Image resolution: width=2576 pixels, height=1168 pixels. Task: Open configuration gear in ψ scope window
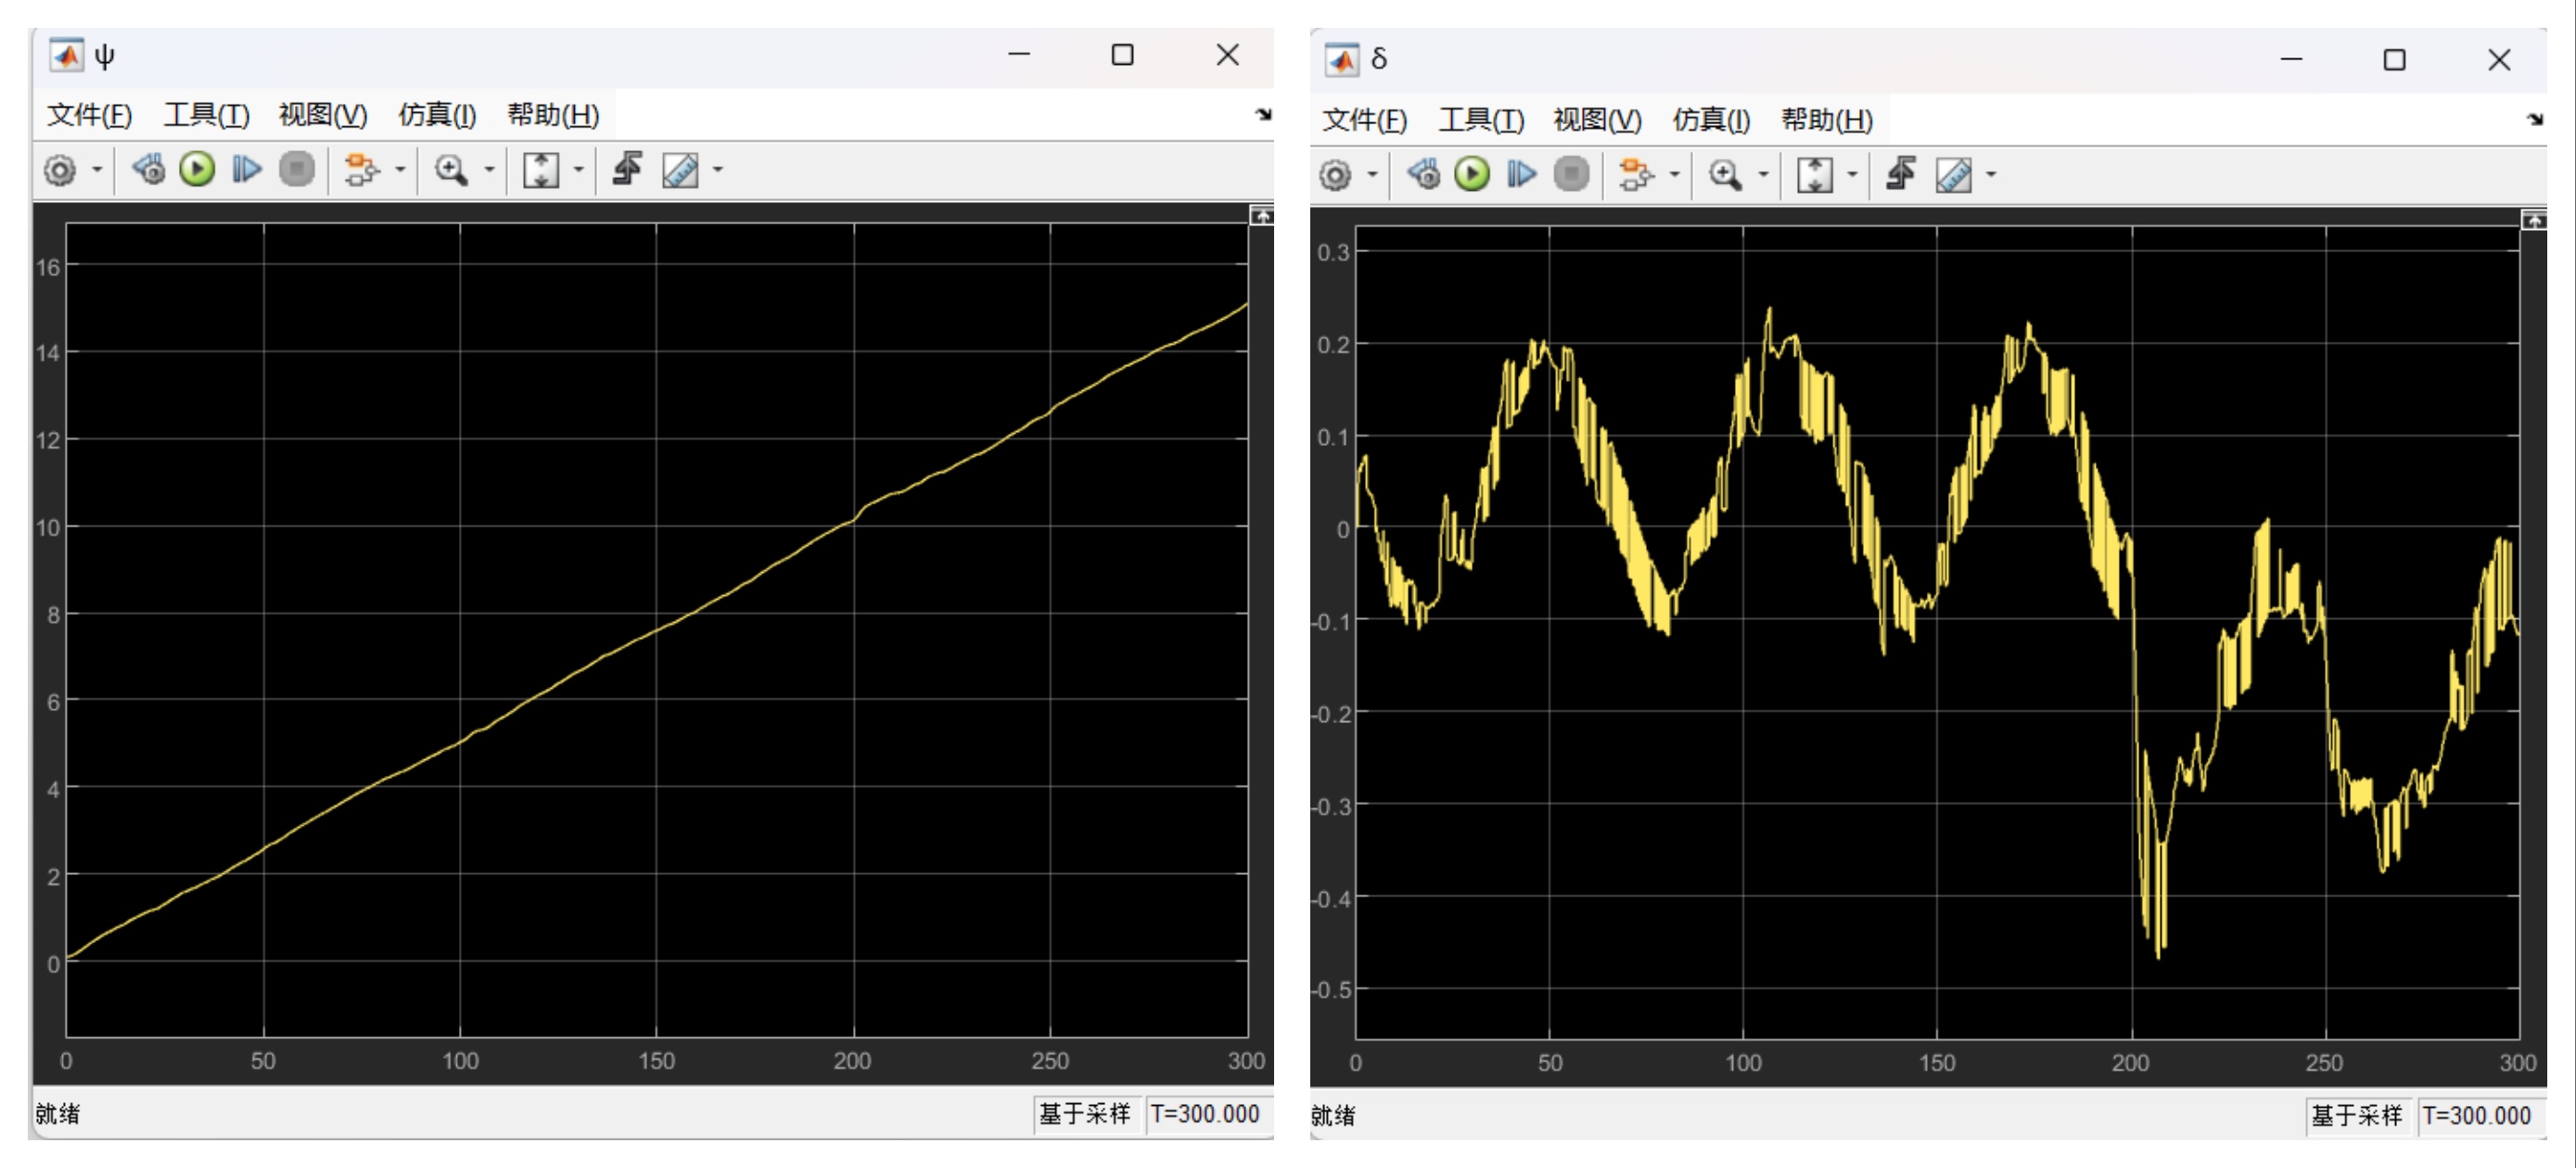(x=60, y=170)
